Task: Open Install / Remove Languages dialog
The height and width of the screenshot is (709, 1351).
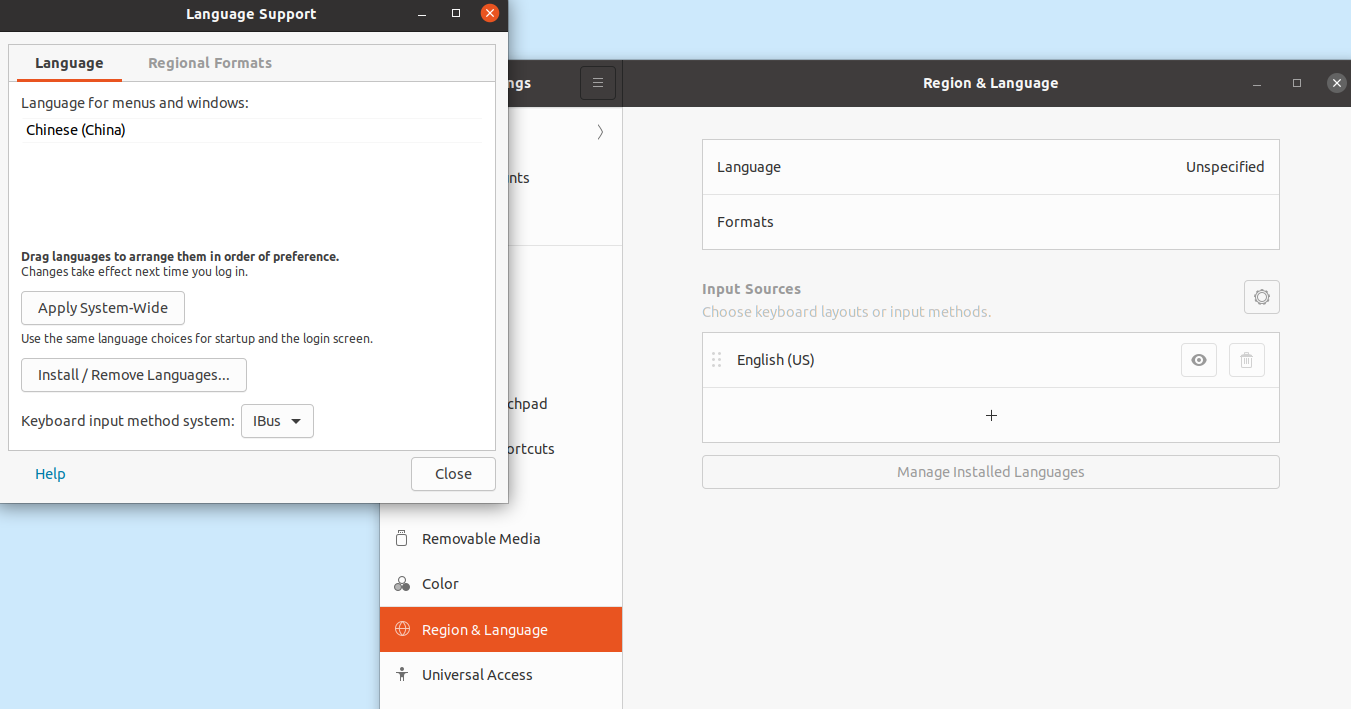Action: pyautogui.click(x=134, y=375)
